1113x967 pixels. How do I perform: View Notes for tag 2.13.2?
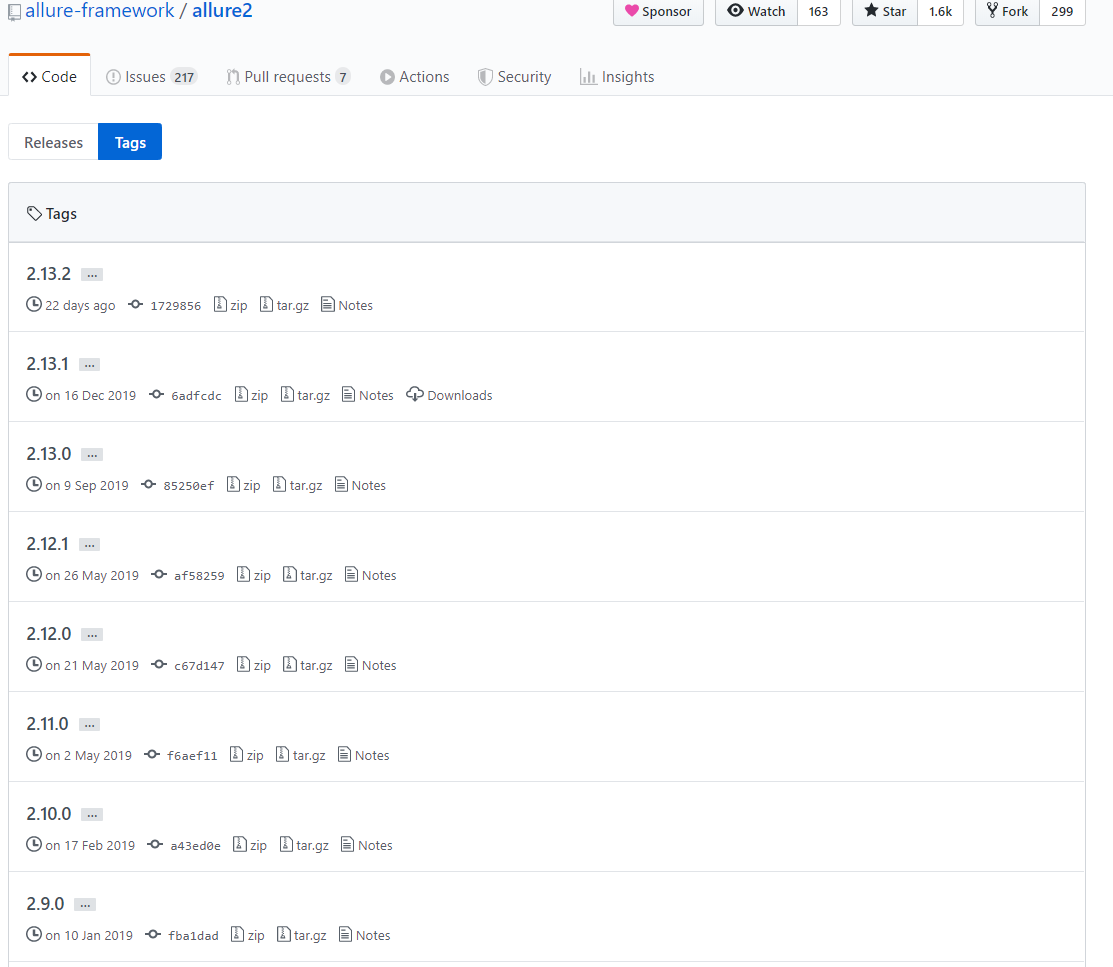point(347,305)
